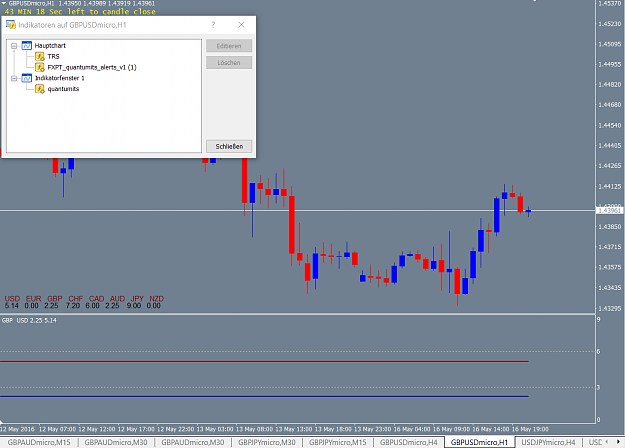The width and height of the screenshot is (625, 448).
Task: Click the Indikatorfenster 1 window icon
Action: (26, 78)
